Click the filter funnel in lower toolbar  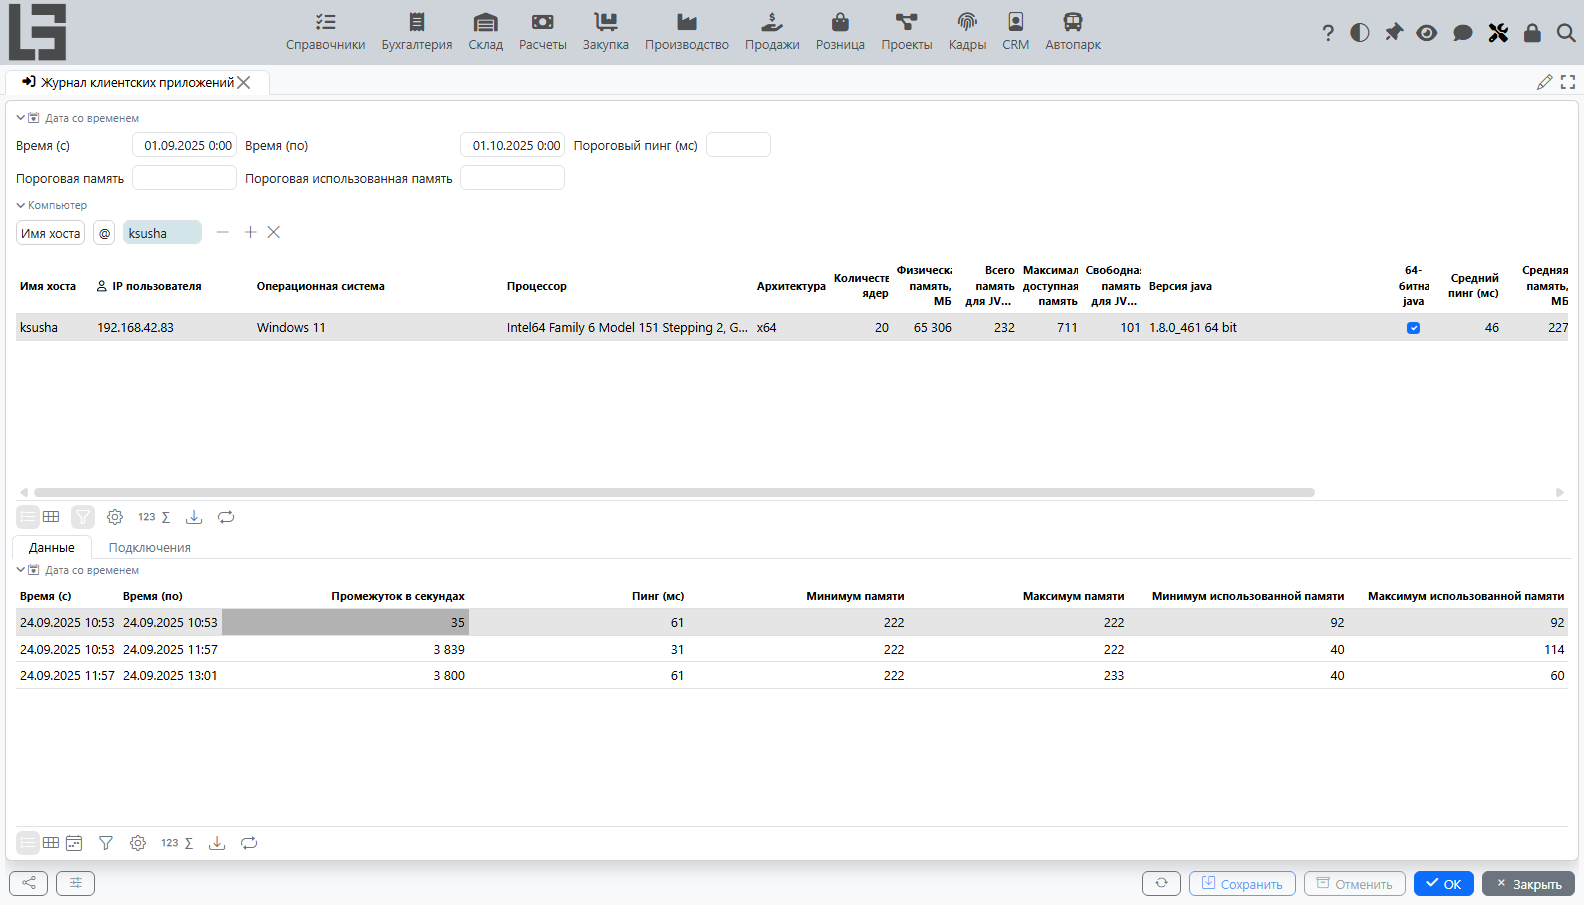tap(106, 843)
